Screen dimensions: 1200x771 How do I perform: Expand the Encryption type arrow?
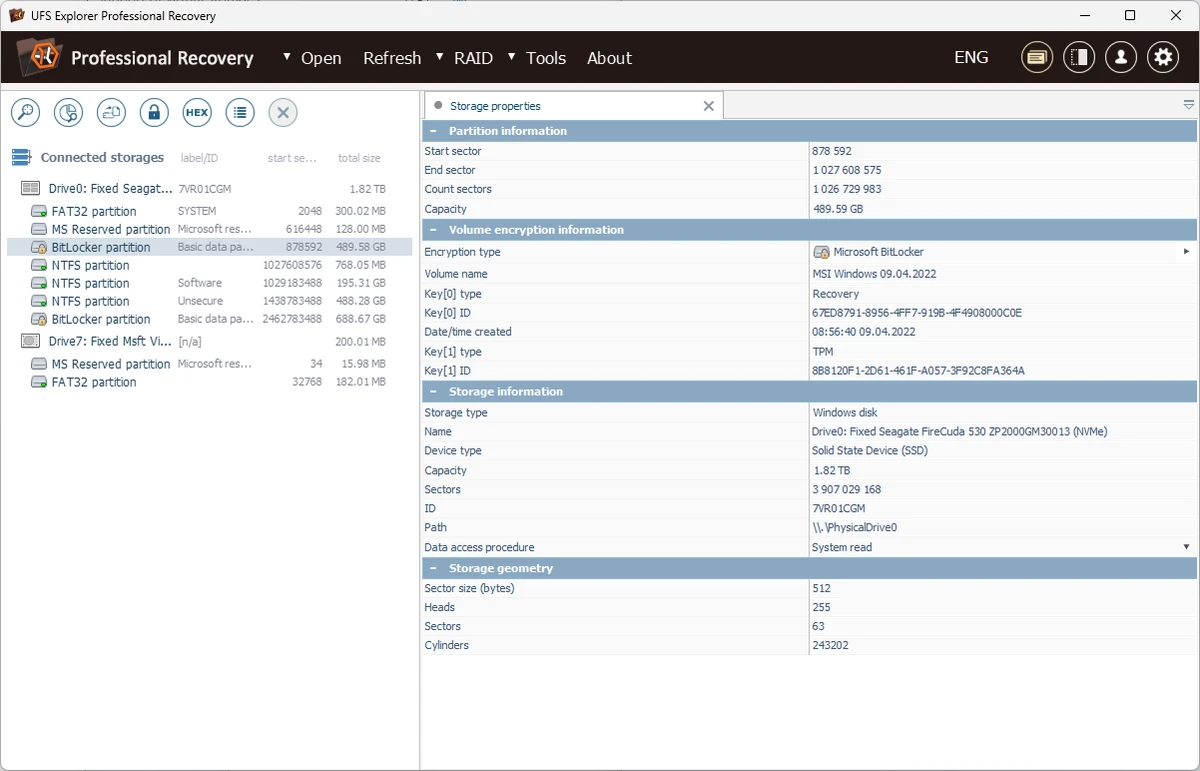1187,252
